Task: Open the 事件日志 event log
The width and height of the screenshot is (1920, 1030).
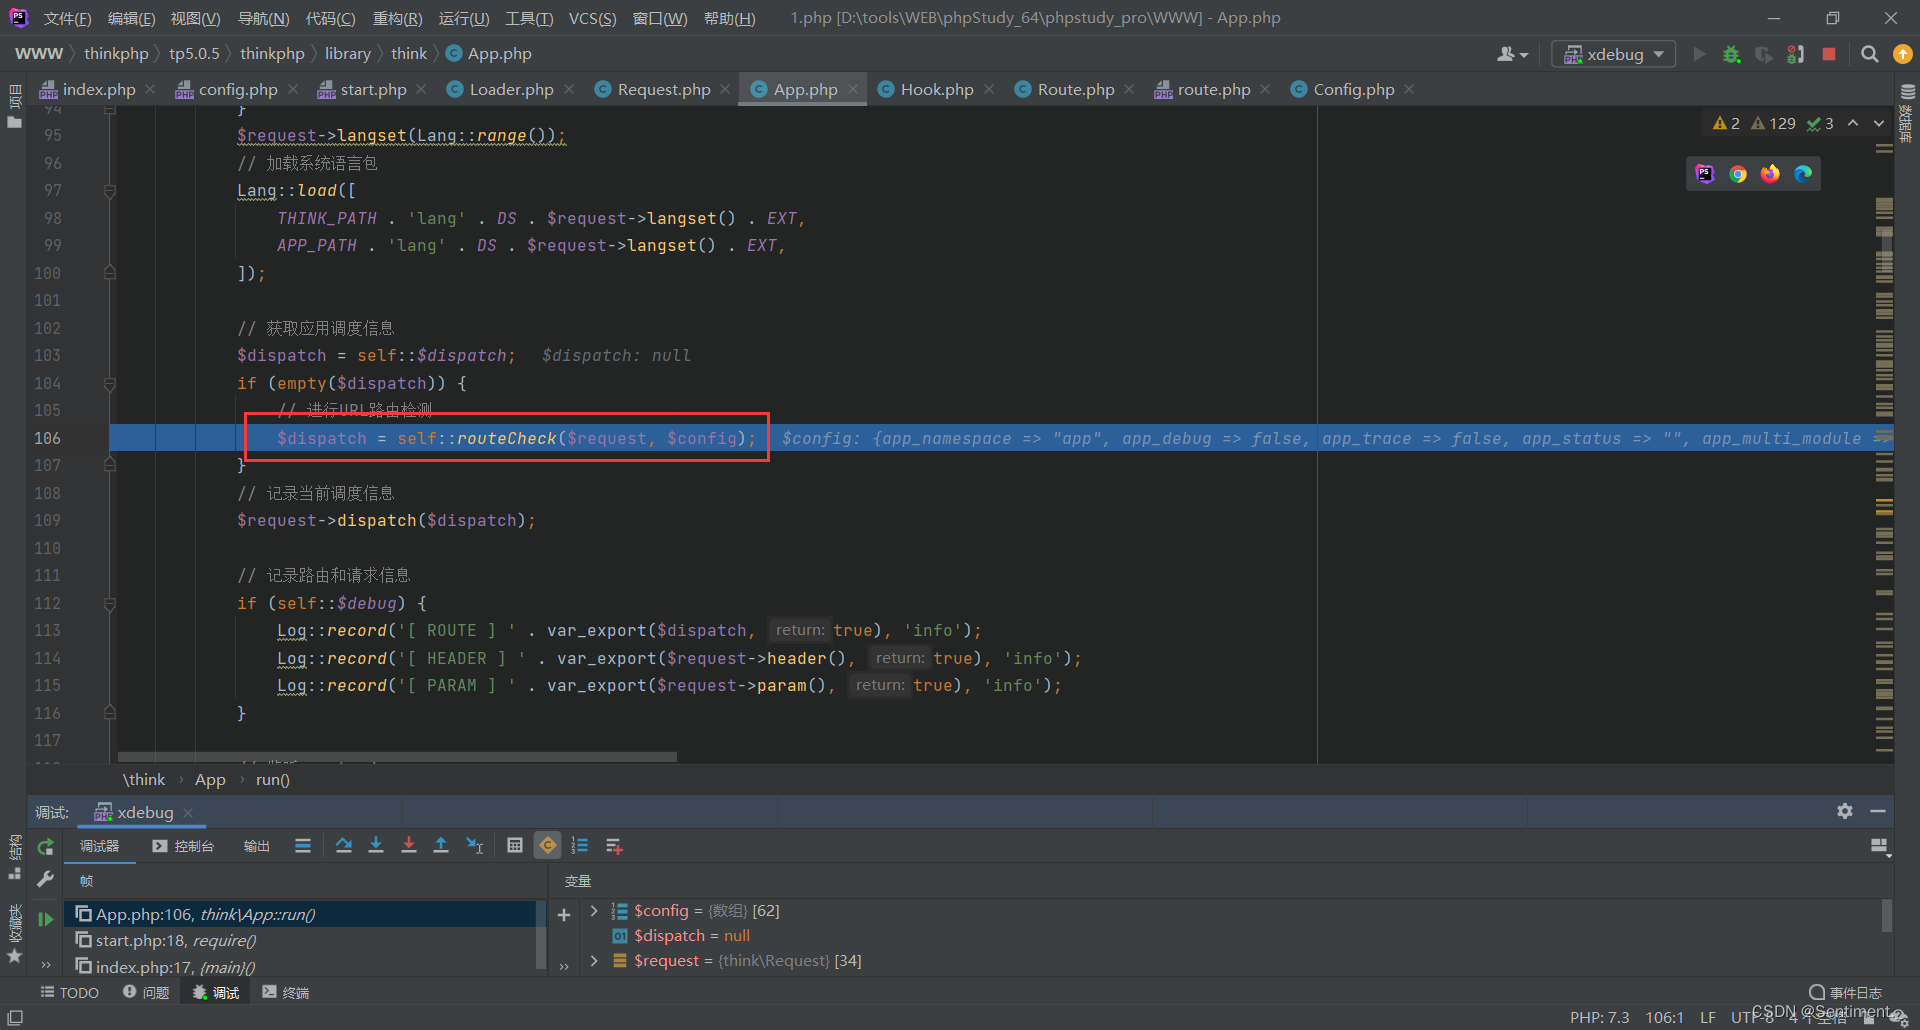Action: tap(1846, 992)
